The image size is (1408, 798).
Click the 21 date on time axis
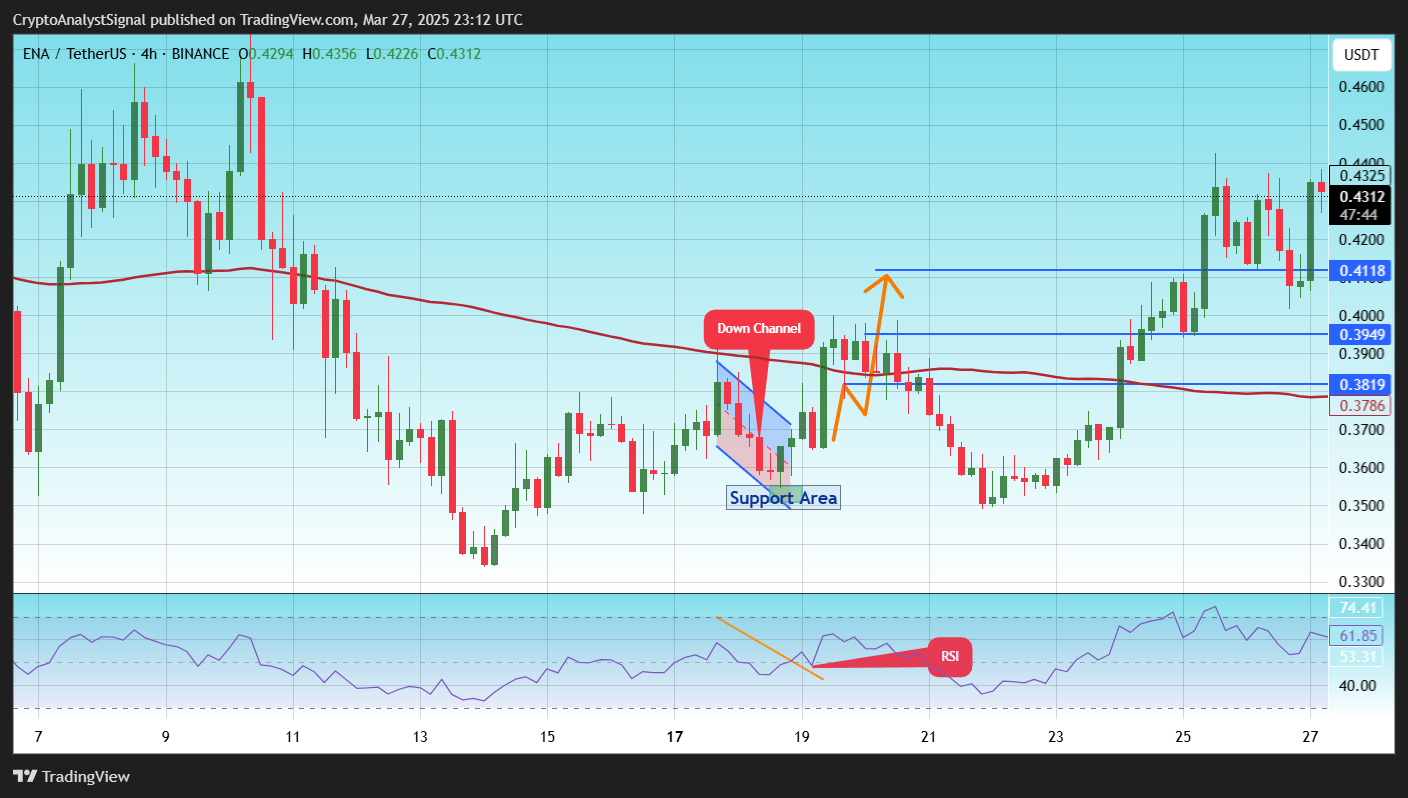click(x=928, y=737)
